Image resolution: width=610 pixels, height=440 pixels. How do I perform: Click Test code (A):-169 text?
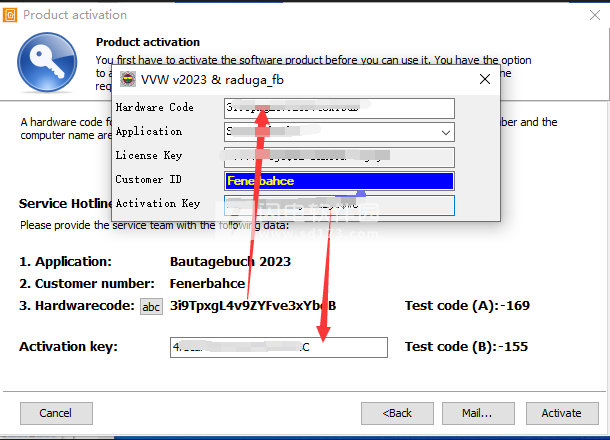[x=467, y=306]
